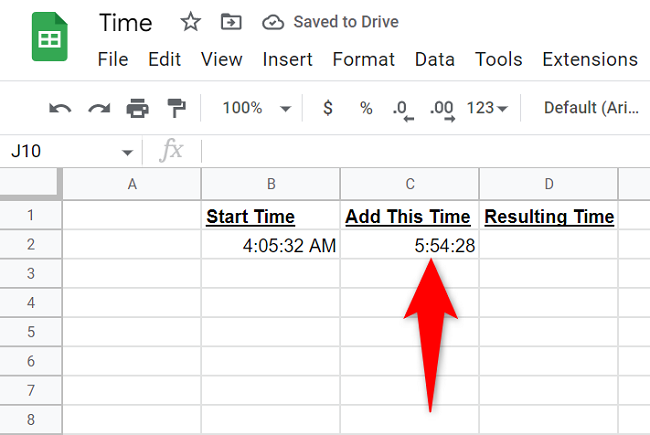Select the paint format roller

tap(176, 108)
